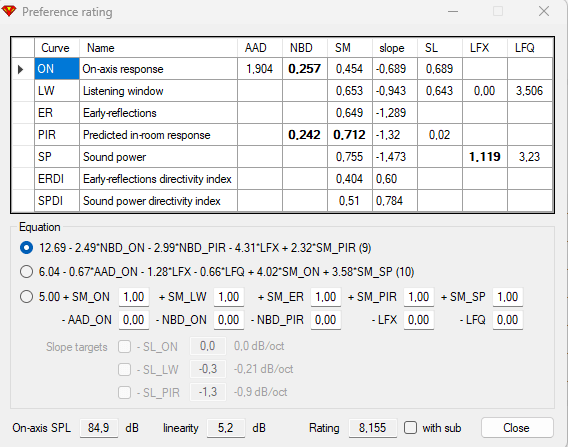
Task: Click the SL_PIR slope target value field
Action: (208, 392)
